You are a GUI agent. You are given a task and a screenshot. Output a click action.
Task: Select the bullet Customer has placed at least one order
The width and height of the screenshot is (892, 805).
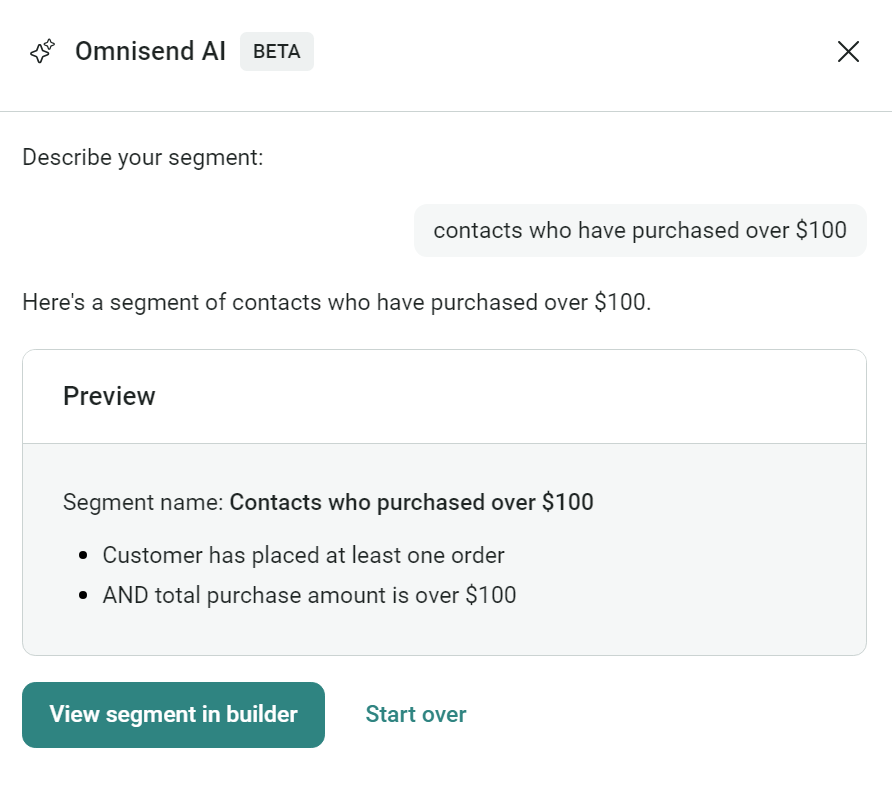coord(303,555)
